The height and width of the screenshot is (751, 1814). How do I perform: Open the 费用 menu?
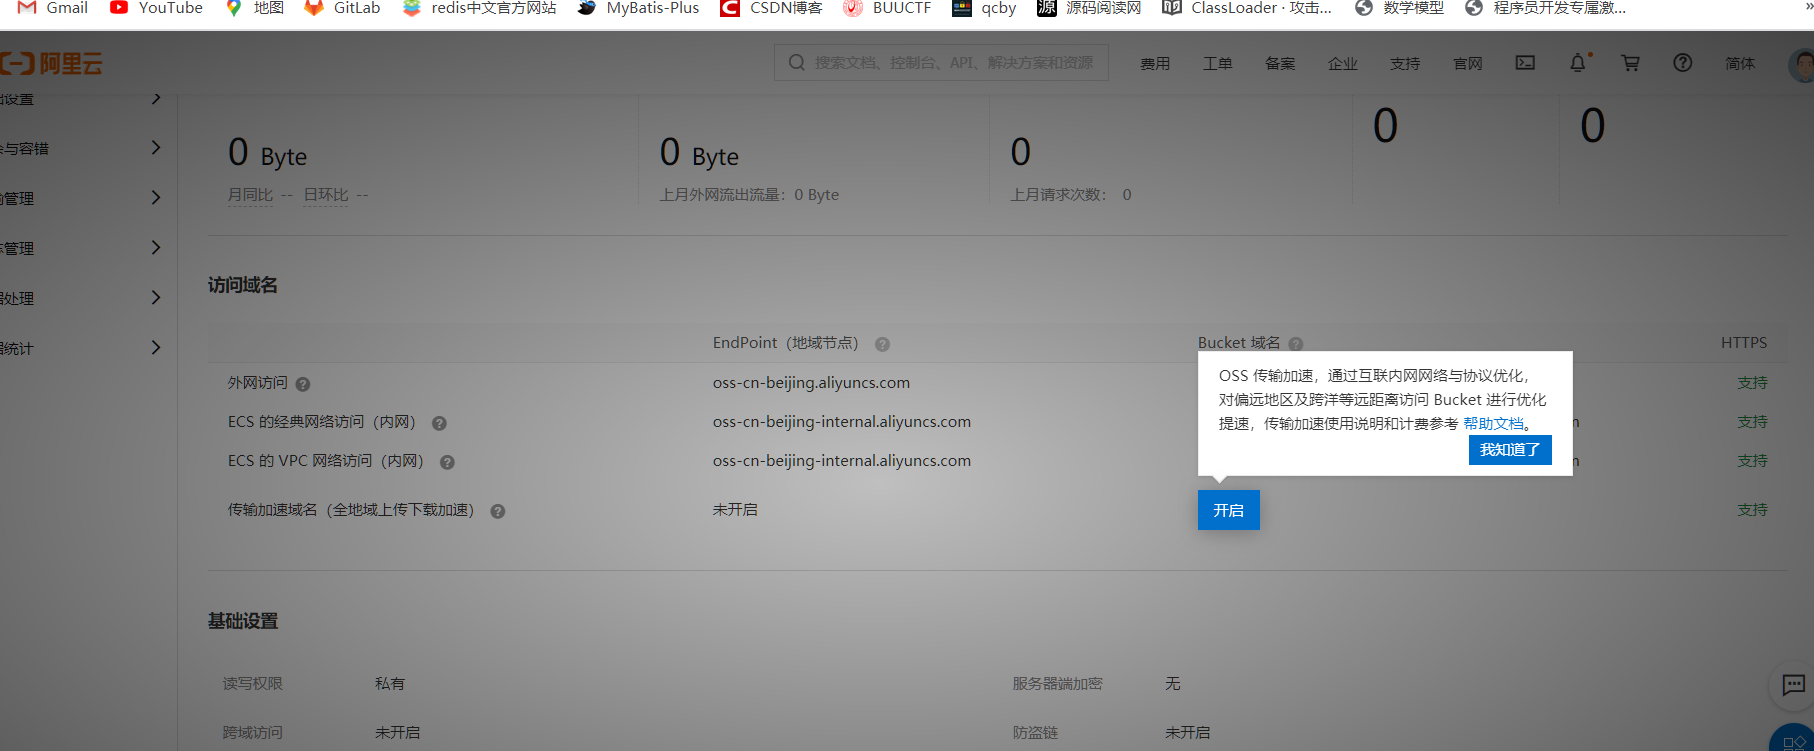pos(1155,63)
